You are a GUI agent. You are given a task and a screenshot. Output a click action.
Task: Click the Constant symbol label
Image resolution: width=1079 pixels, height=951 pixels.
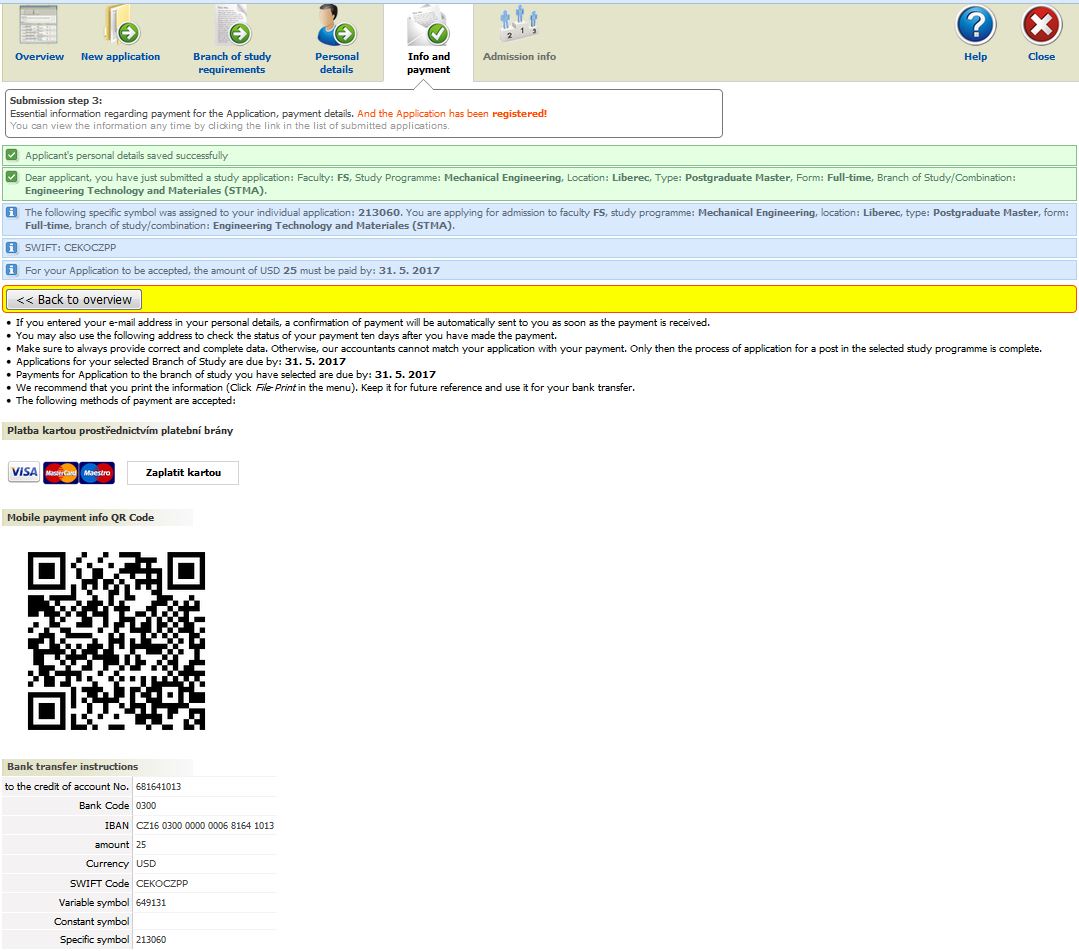[92, 921]
